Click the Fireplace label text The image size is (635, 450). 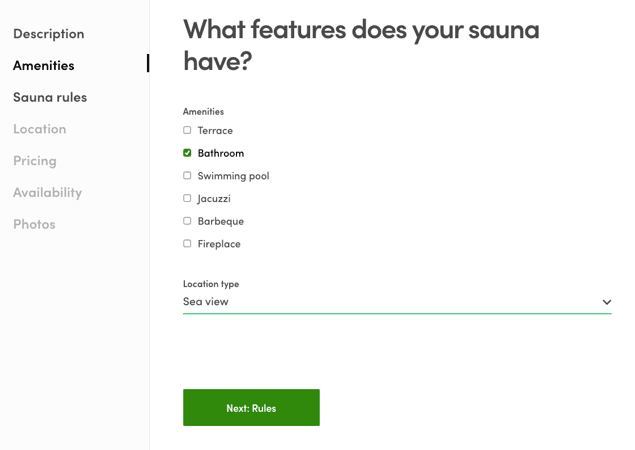[x=219, y=244]
